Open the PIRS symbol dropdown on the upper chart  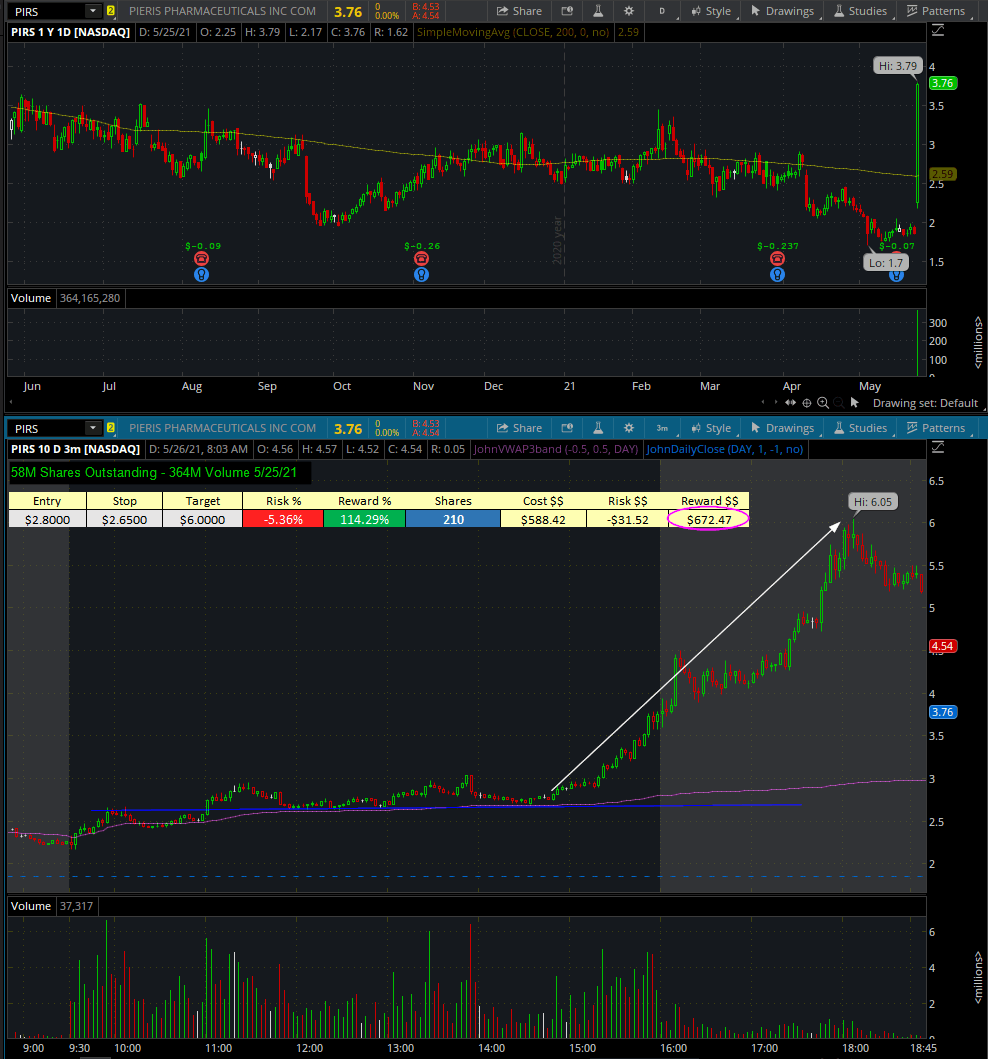click(x=93, y=12)
